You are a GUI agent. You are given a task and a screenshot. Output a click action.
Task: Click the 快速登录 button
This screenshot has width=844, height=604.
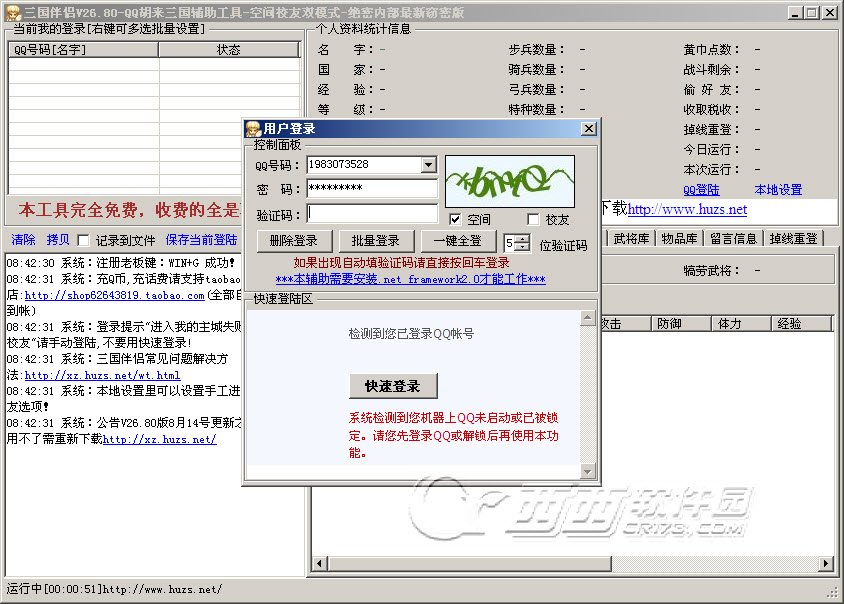[x=393, y=386]
